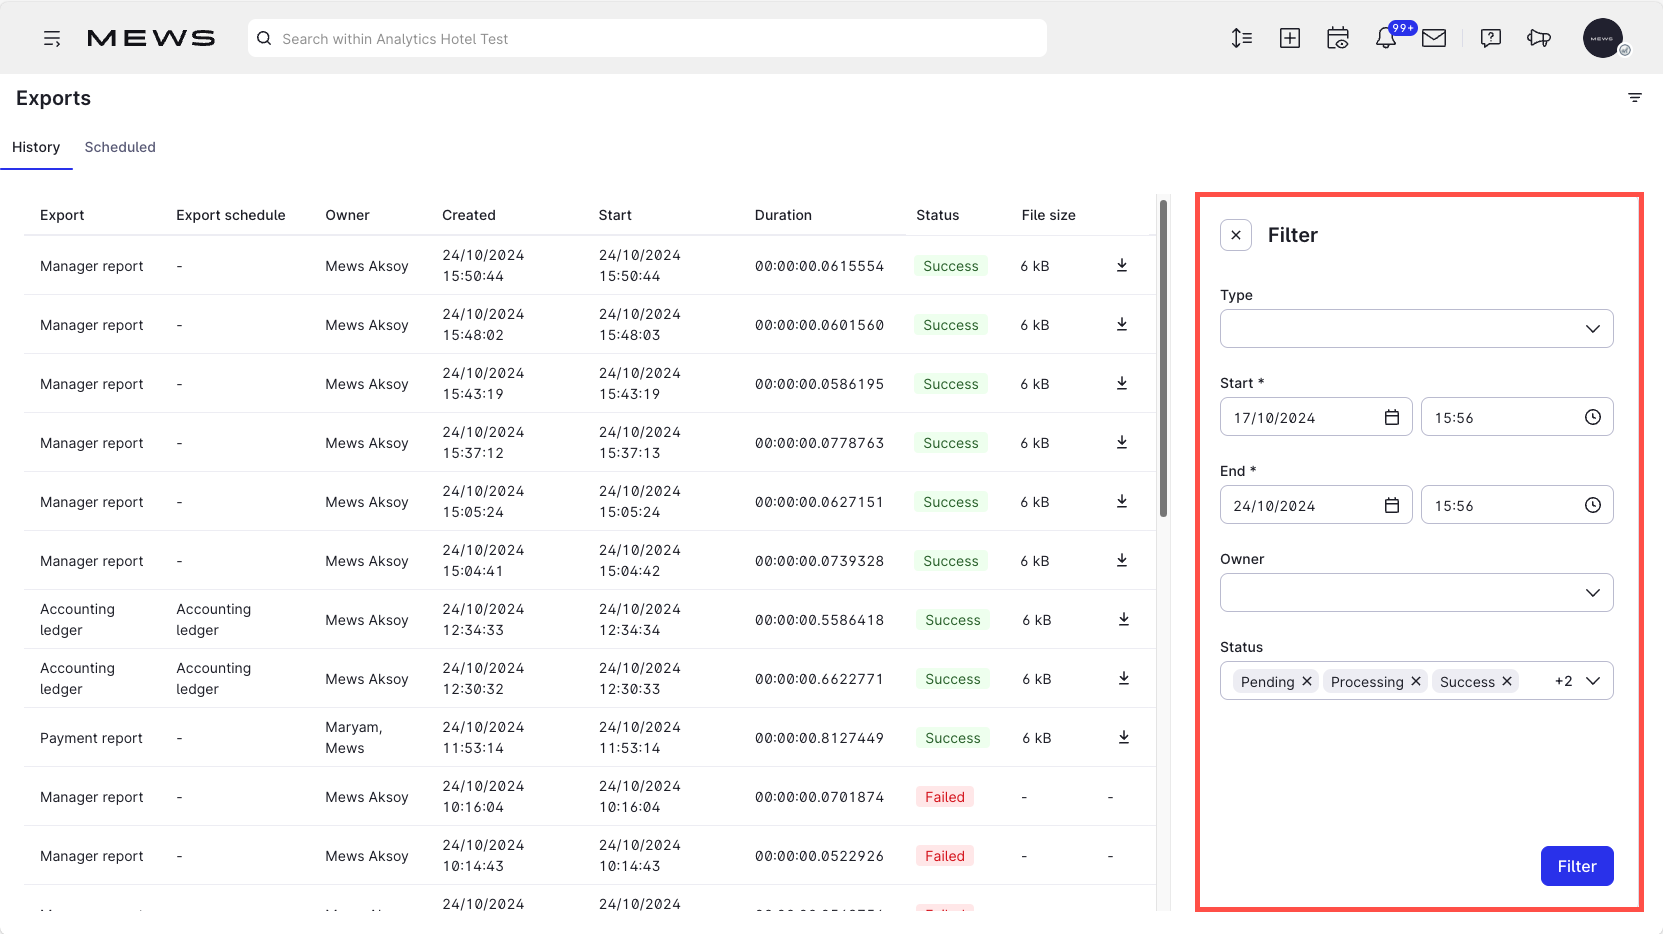Sort by the Duration column header
The image size is (1663, 934).
coord(783,215)
